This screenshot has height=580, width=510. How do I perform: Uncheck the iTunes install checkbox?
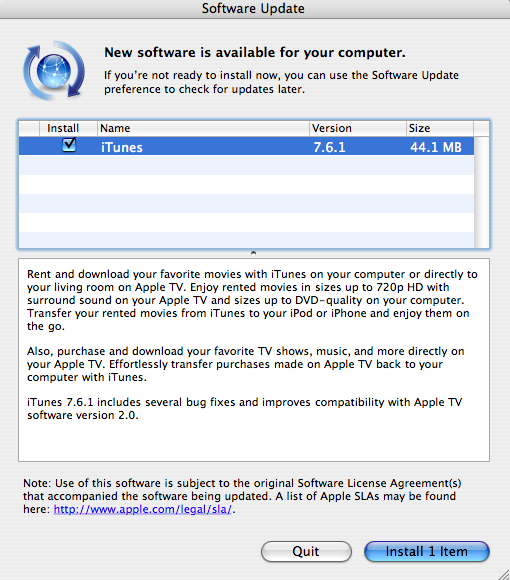pos(69,145)
